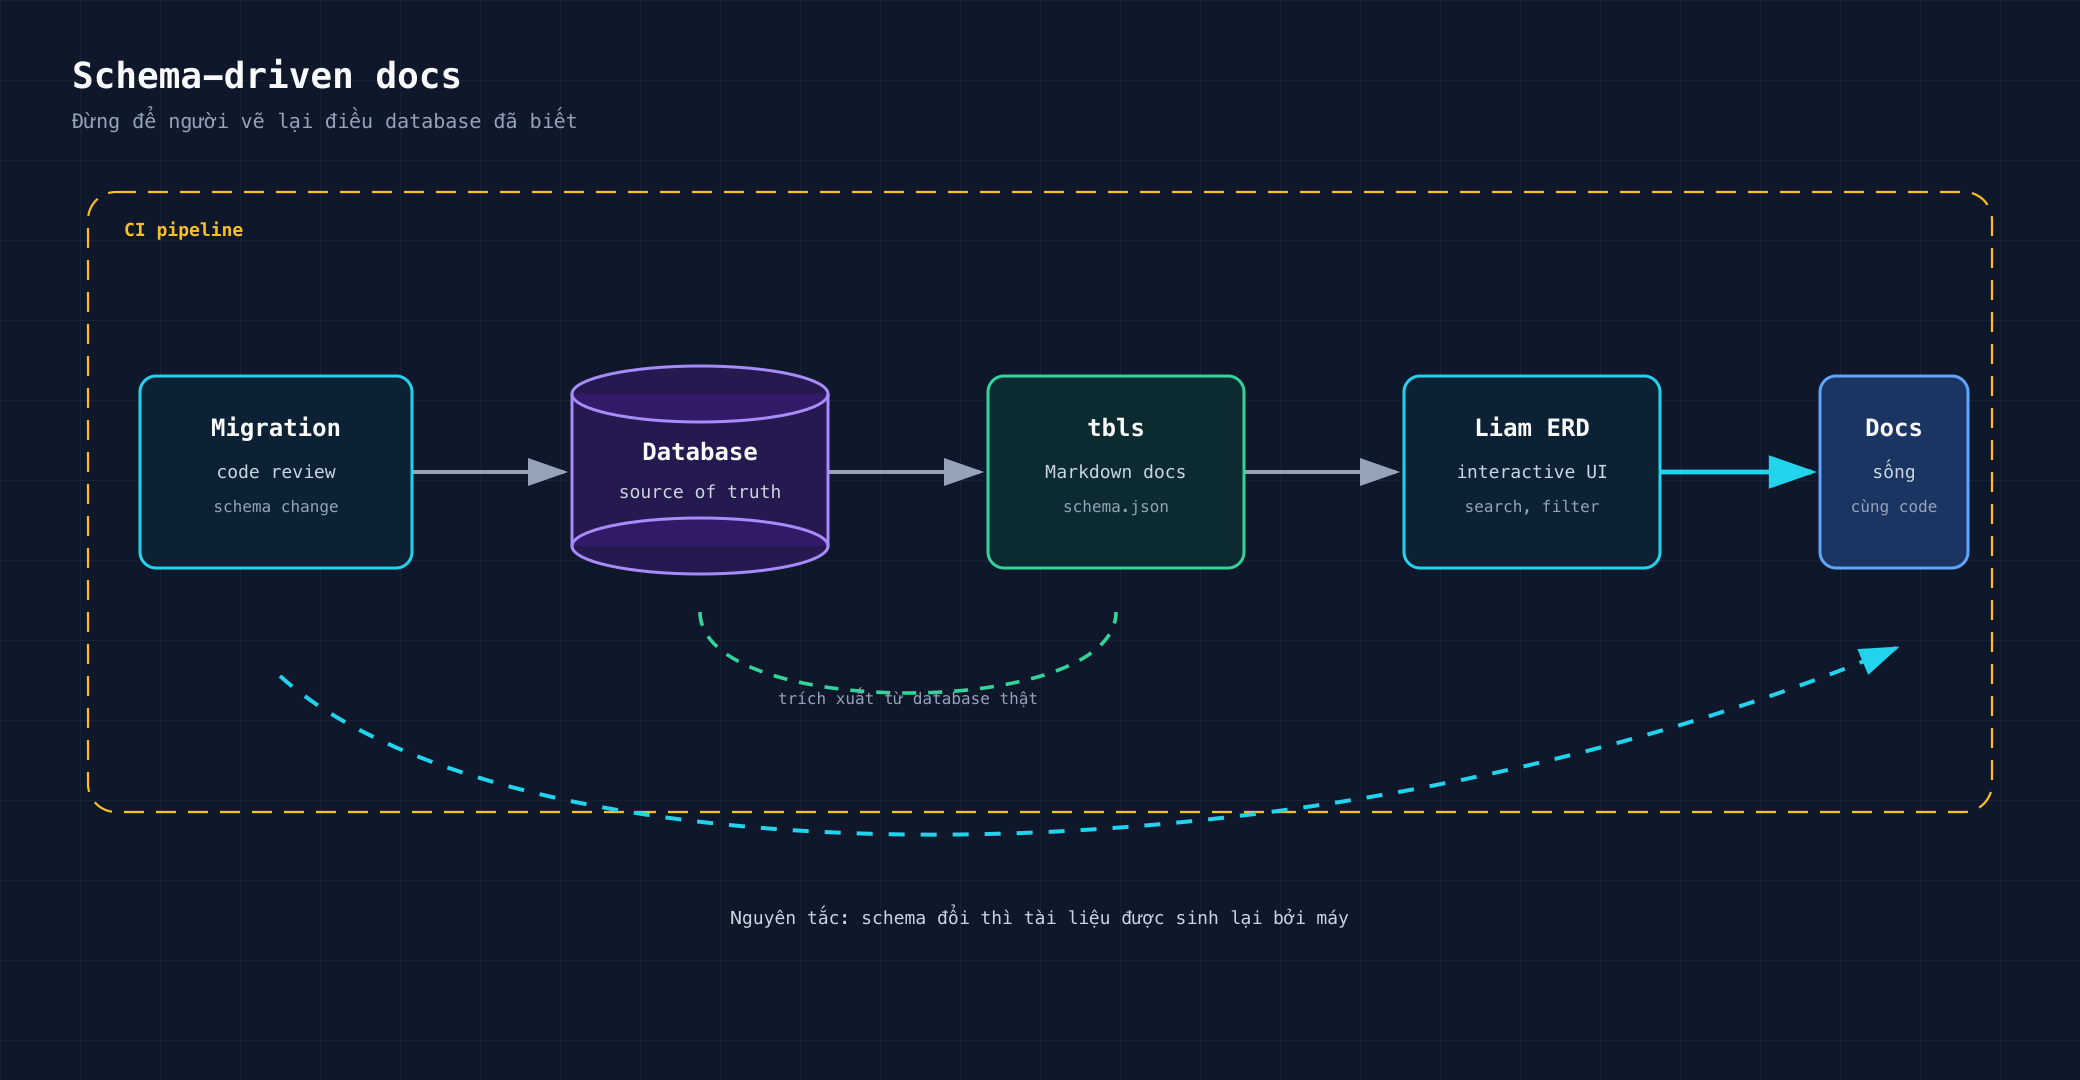Select the tbls node box

tap(1116, 472)
